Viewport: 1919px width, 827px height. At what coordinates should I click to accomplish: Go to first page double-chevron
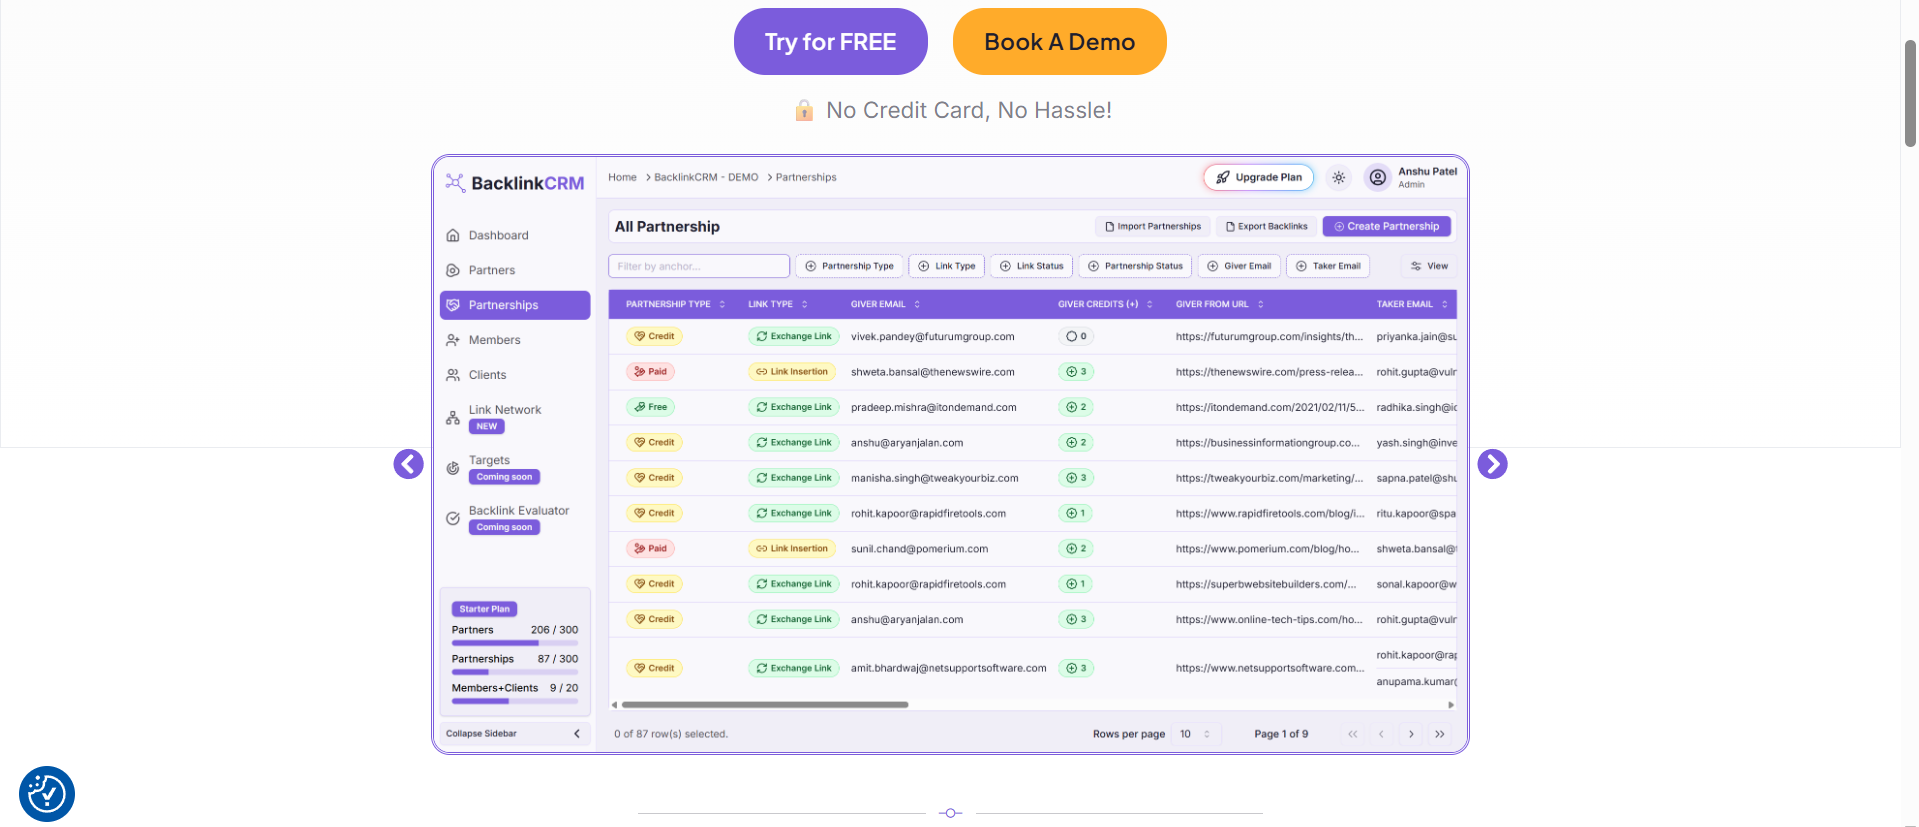tap(1352, 734)
